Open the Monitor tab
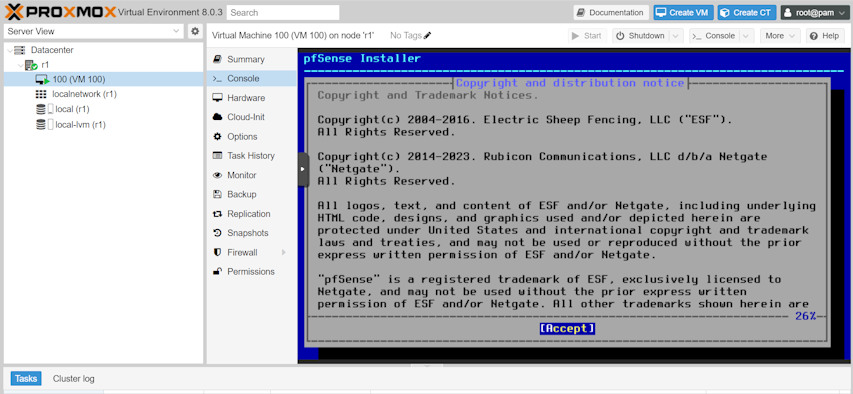The image size is (853, 394). pyautogui.click(x=251, y=175)
